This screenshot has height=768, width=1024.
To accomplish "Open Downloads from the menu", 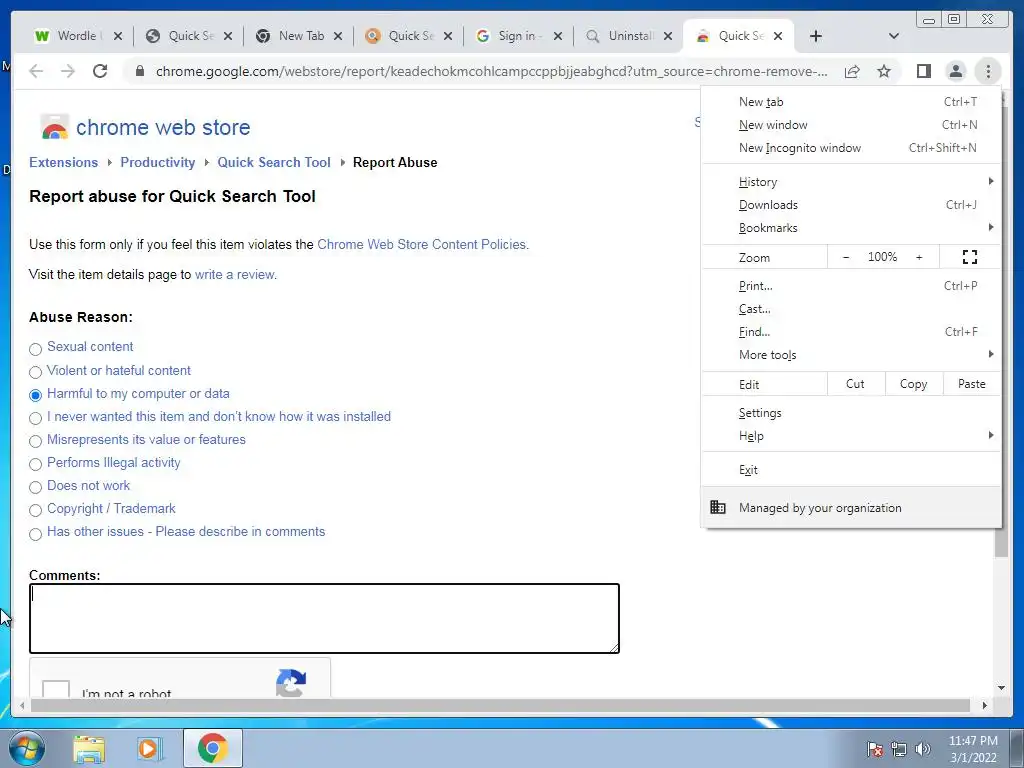I will click(x=851, y=205).
